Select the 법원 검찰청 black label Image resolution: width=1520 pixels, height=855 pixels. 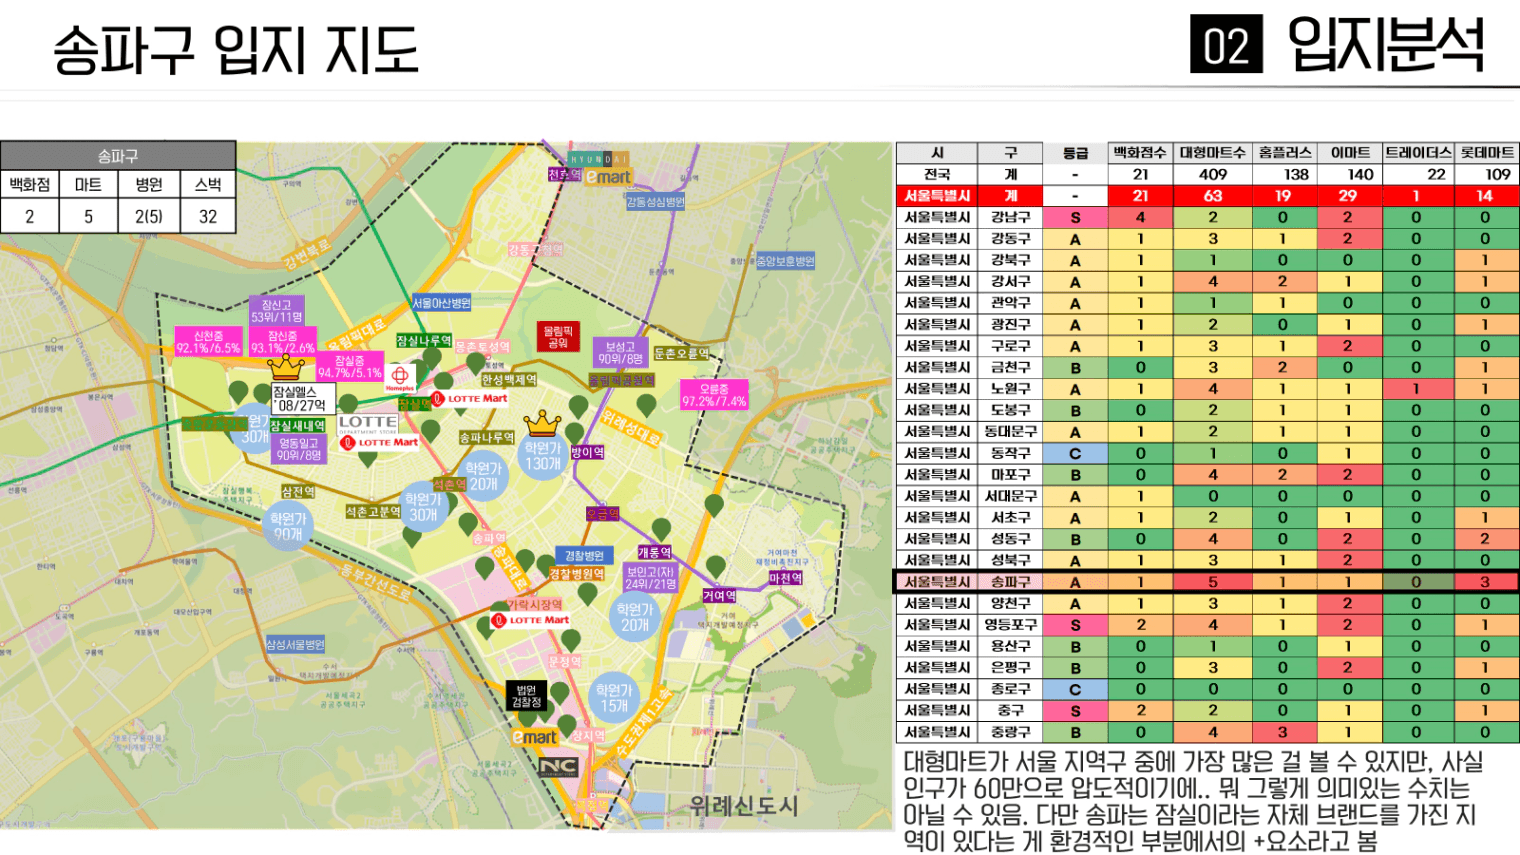(x=527, y=696)
